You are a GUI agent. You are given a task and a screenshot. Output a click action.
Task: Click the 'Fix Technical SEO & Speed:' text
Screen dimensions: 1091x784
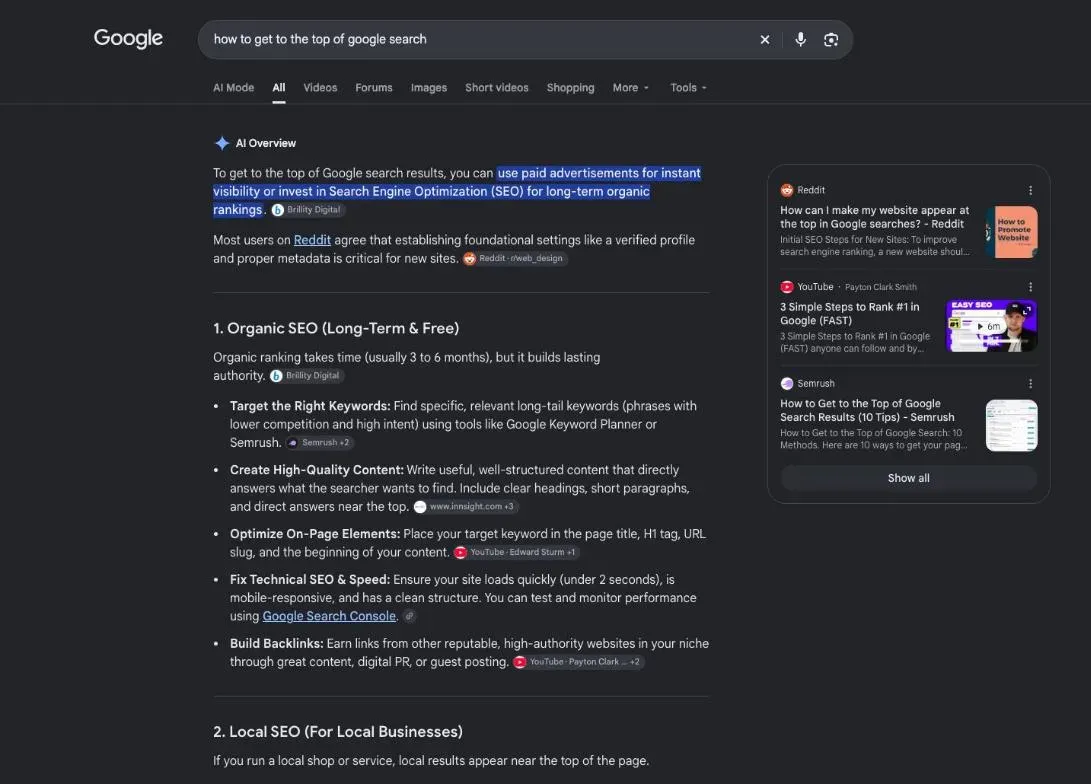click(x=310, y=579)
